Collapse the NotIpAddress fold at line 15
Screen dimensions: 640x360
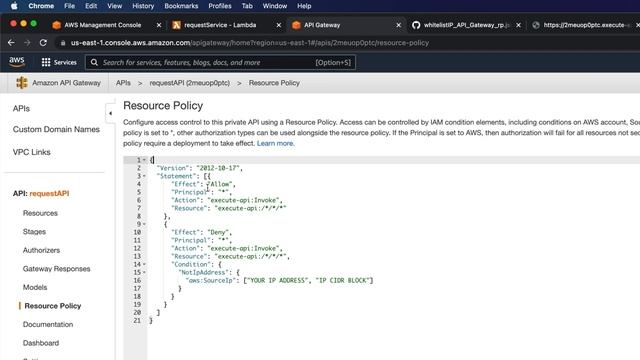(x=144, y=272)
